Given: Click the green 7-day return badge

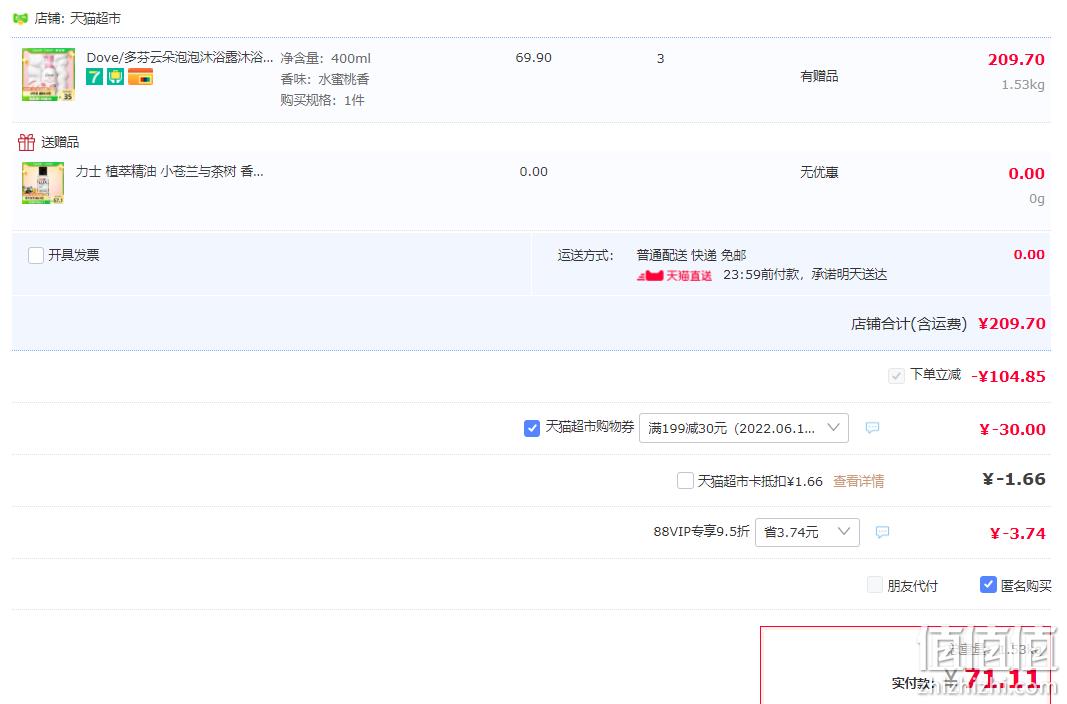Looking at the screenshot, I should click(x=95, y=77).
